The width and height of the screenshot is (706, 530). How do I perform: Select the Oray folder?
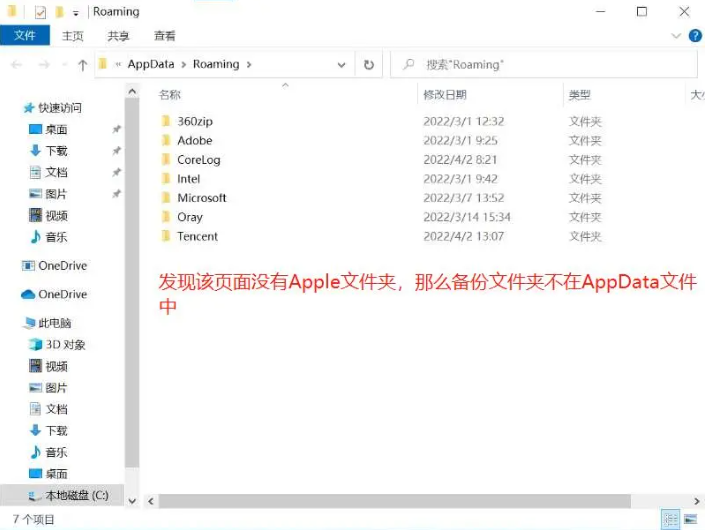pos(190,217)
